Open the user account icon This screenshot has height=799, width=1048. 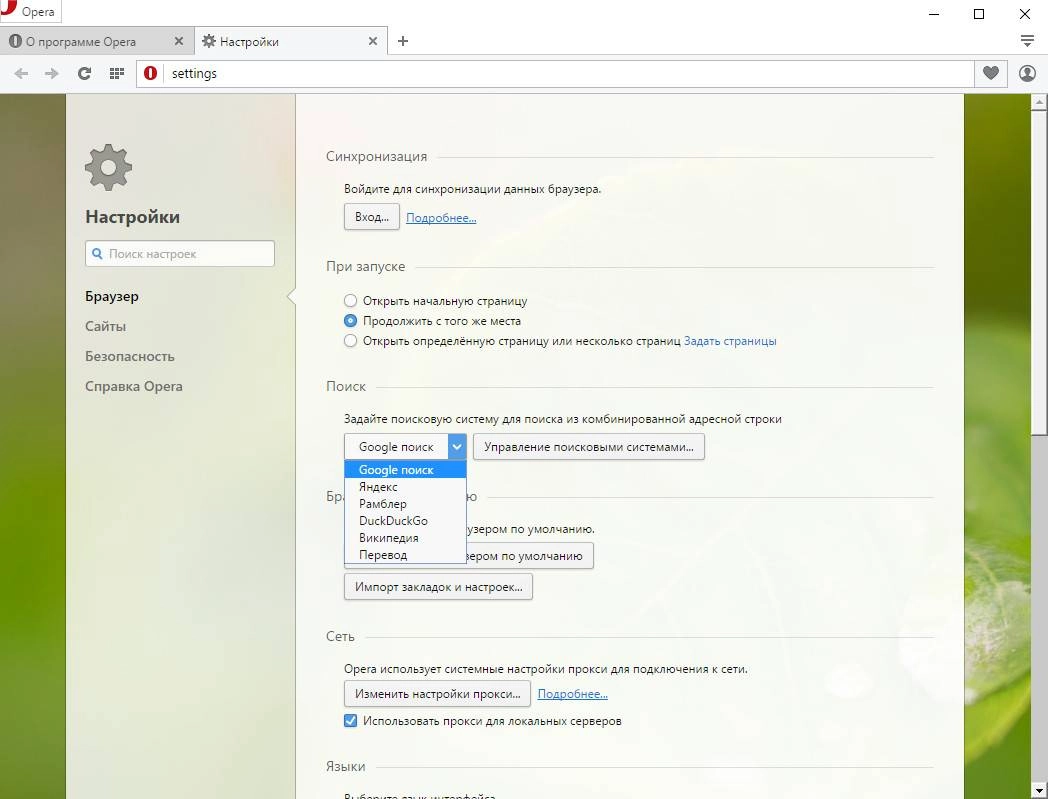point(1027,74)
